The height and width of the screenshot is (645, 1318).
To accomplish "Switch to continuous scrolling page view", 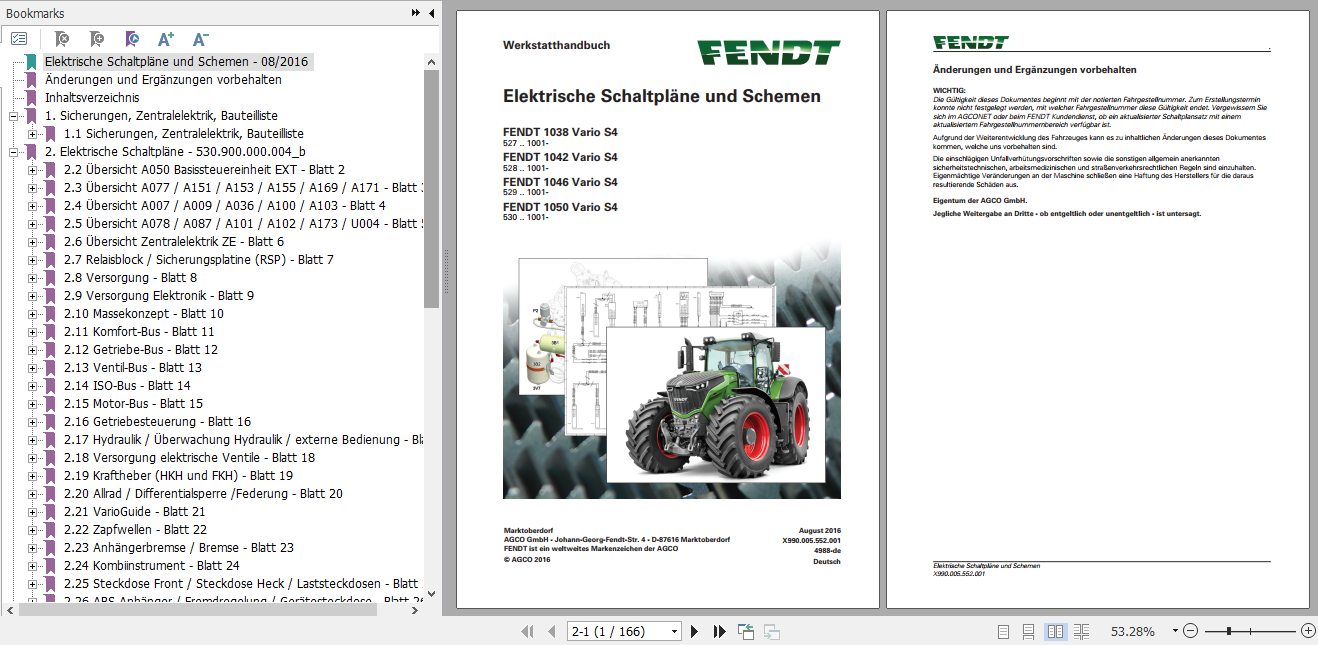I will [x=1029, y=631].
